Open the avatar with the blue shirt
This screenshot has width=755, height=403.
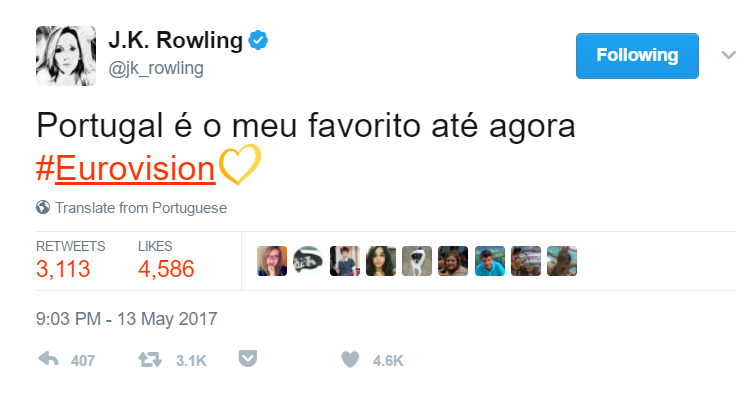point(490,261)
